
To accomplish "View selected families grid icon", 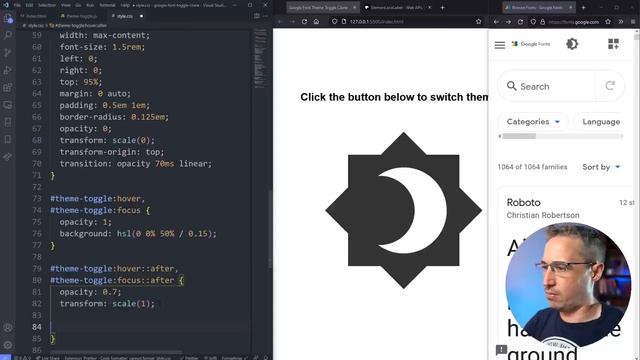I will 613,44.
